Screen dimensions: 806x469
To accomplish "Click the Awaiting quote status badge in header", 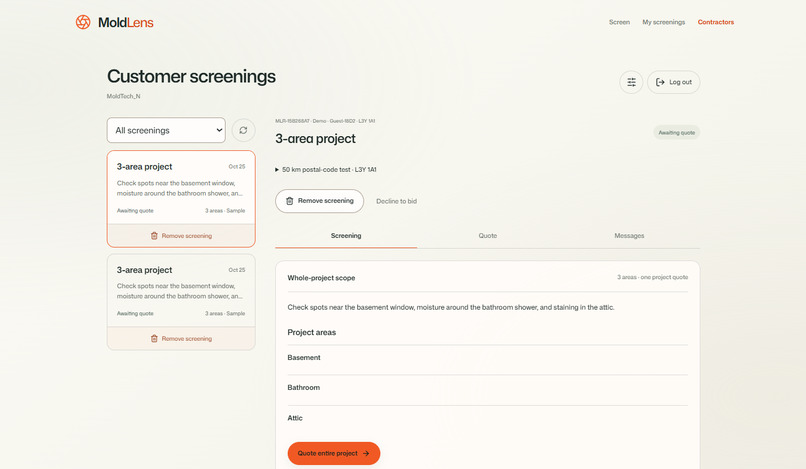I will pos(676,133).
